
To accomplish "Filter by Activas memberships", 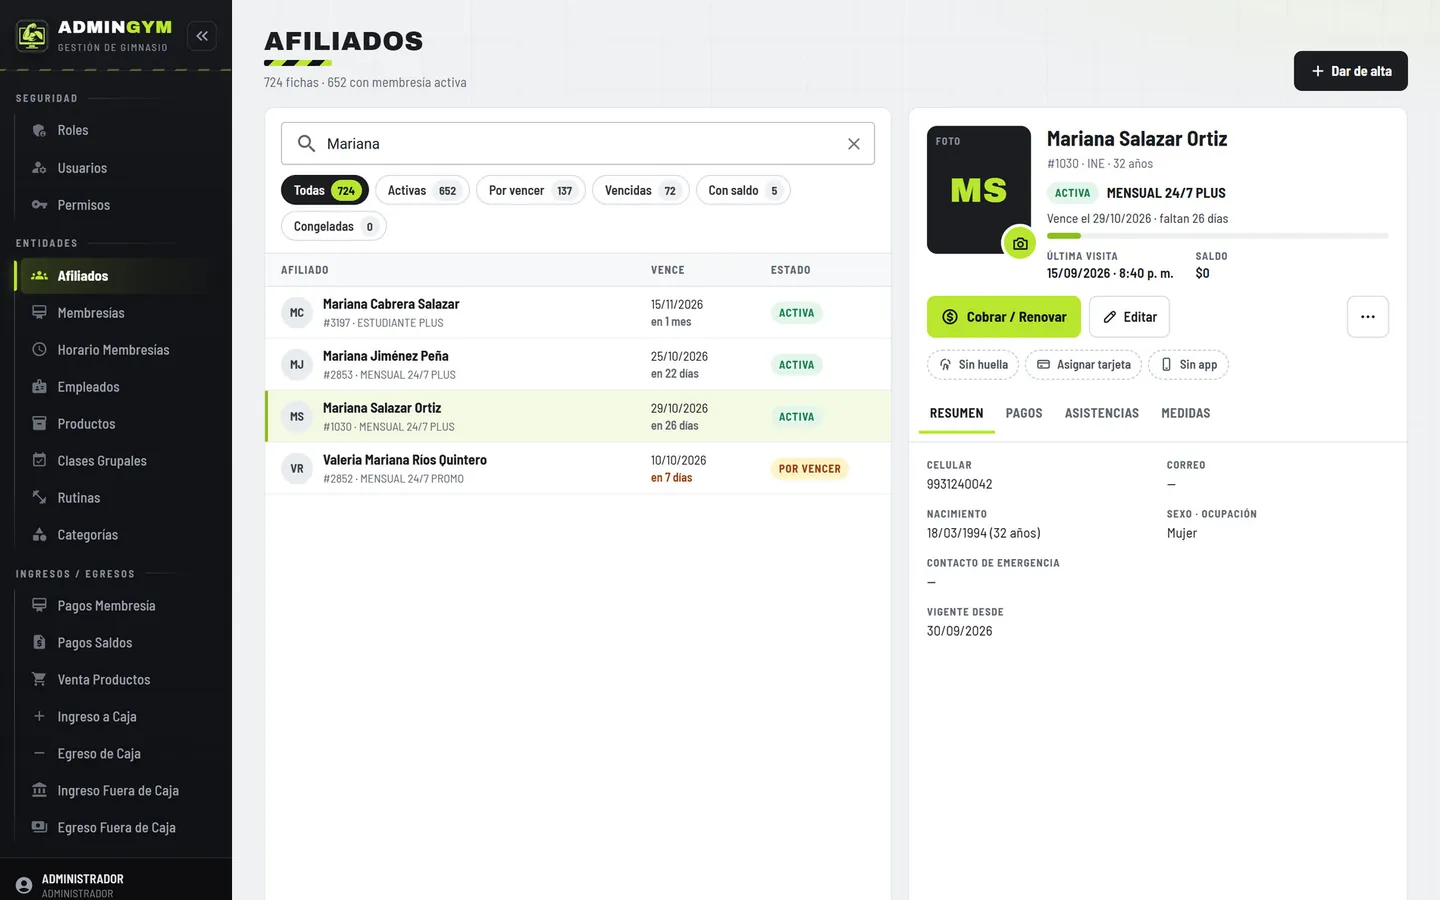I will coord(422,190).
